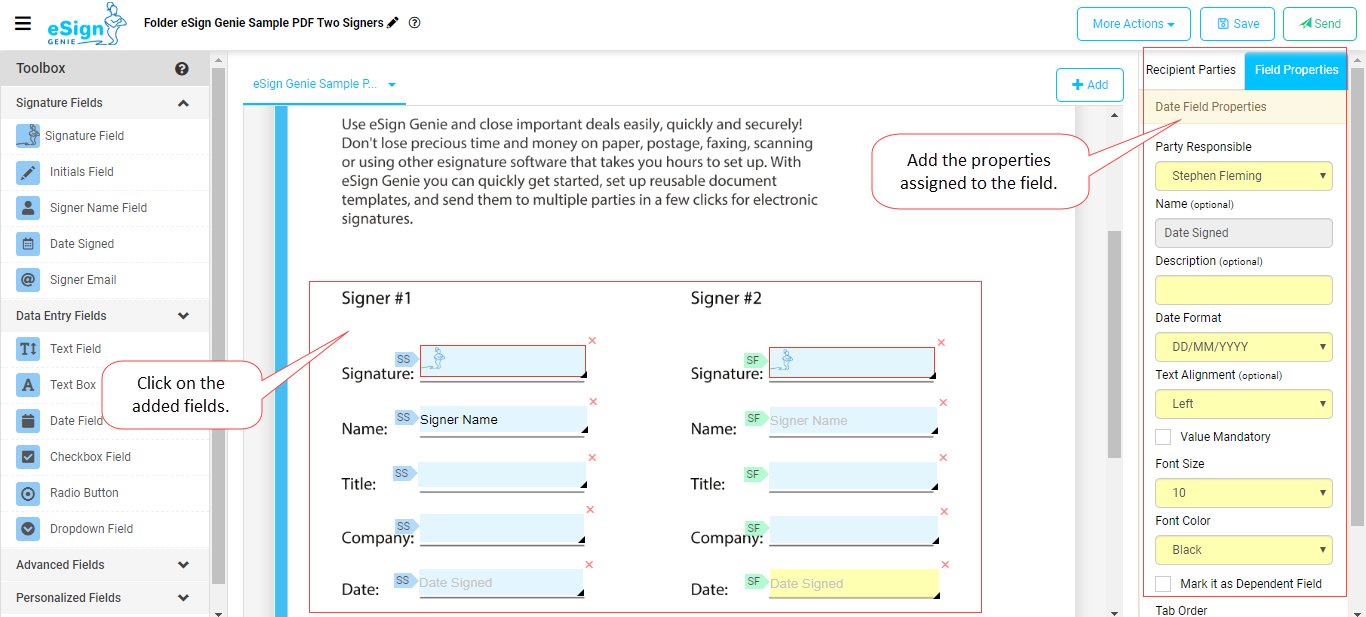Edit folder name with the pencil icon
This screenshot has width=1366, height=617.
pyautogui.click(x=393, y=22)
